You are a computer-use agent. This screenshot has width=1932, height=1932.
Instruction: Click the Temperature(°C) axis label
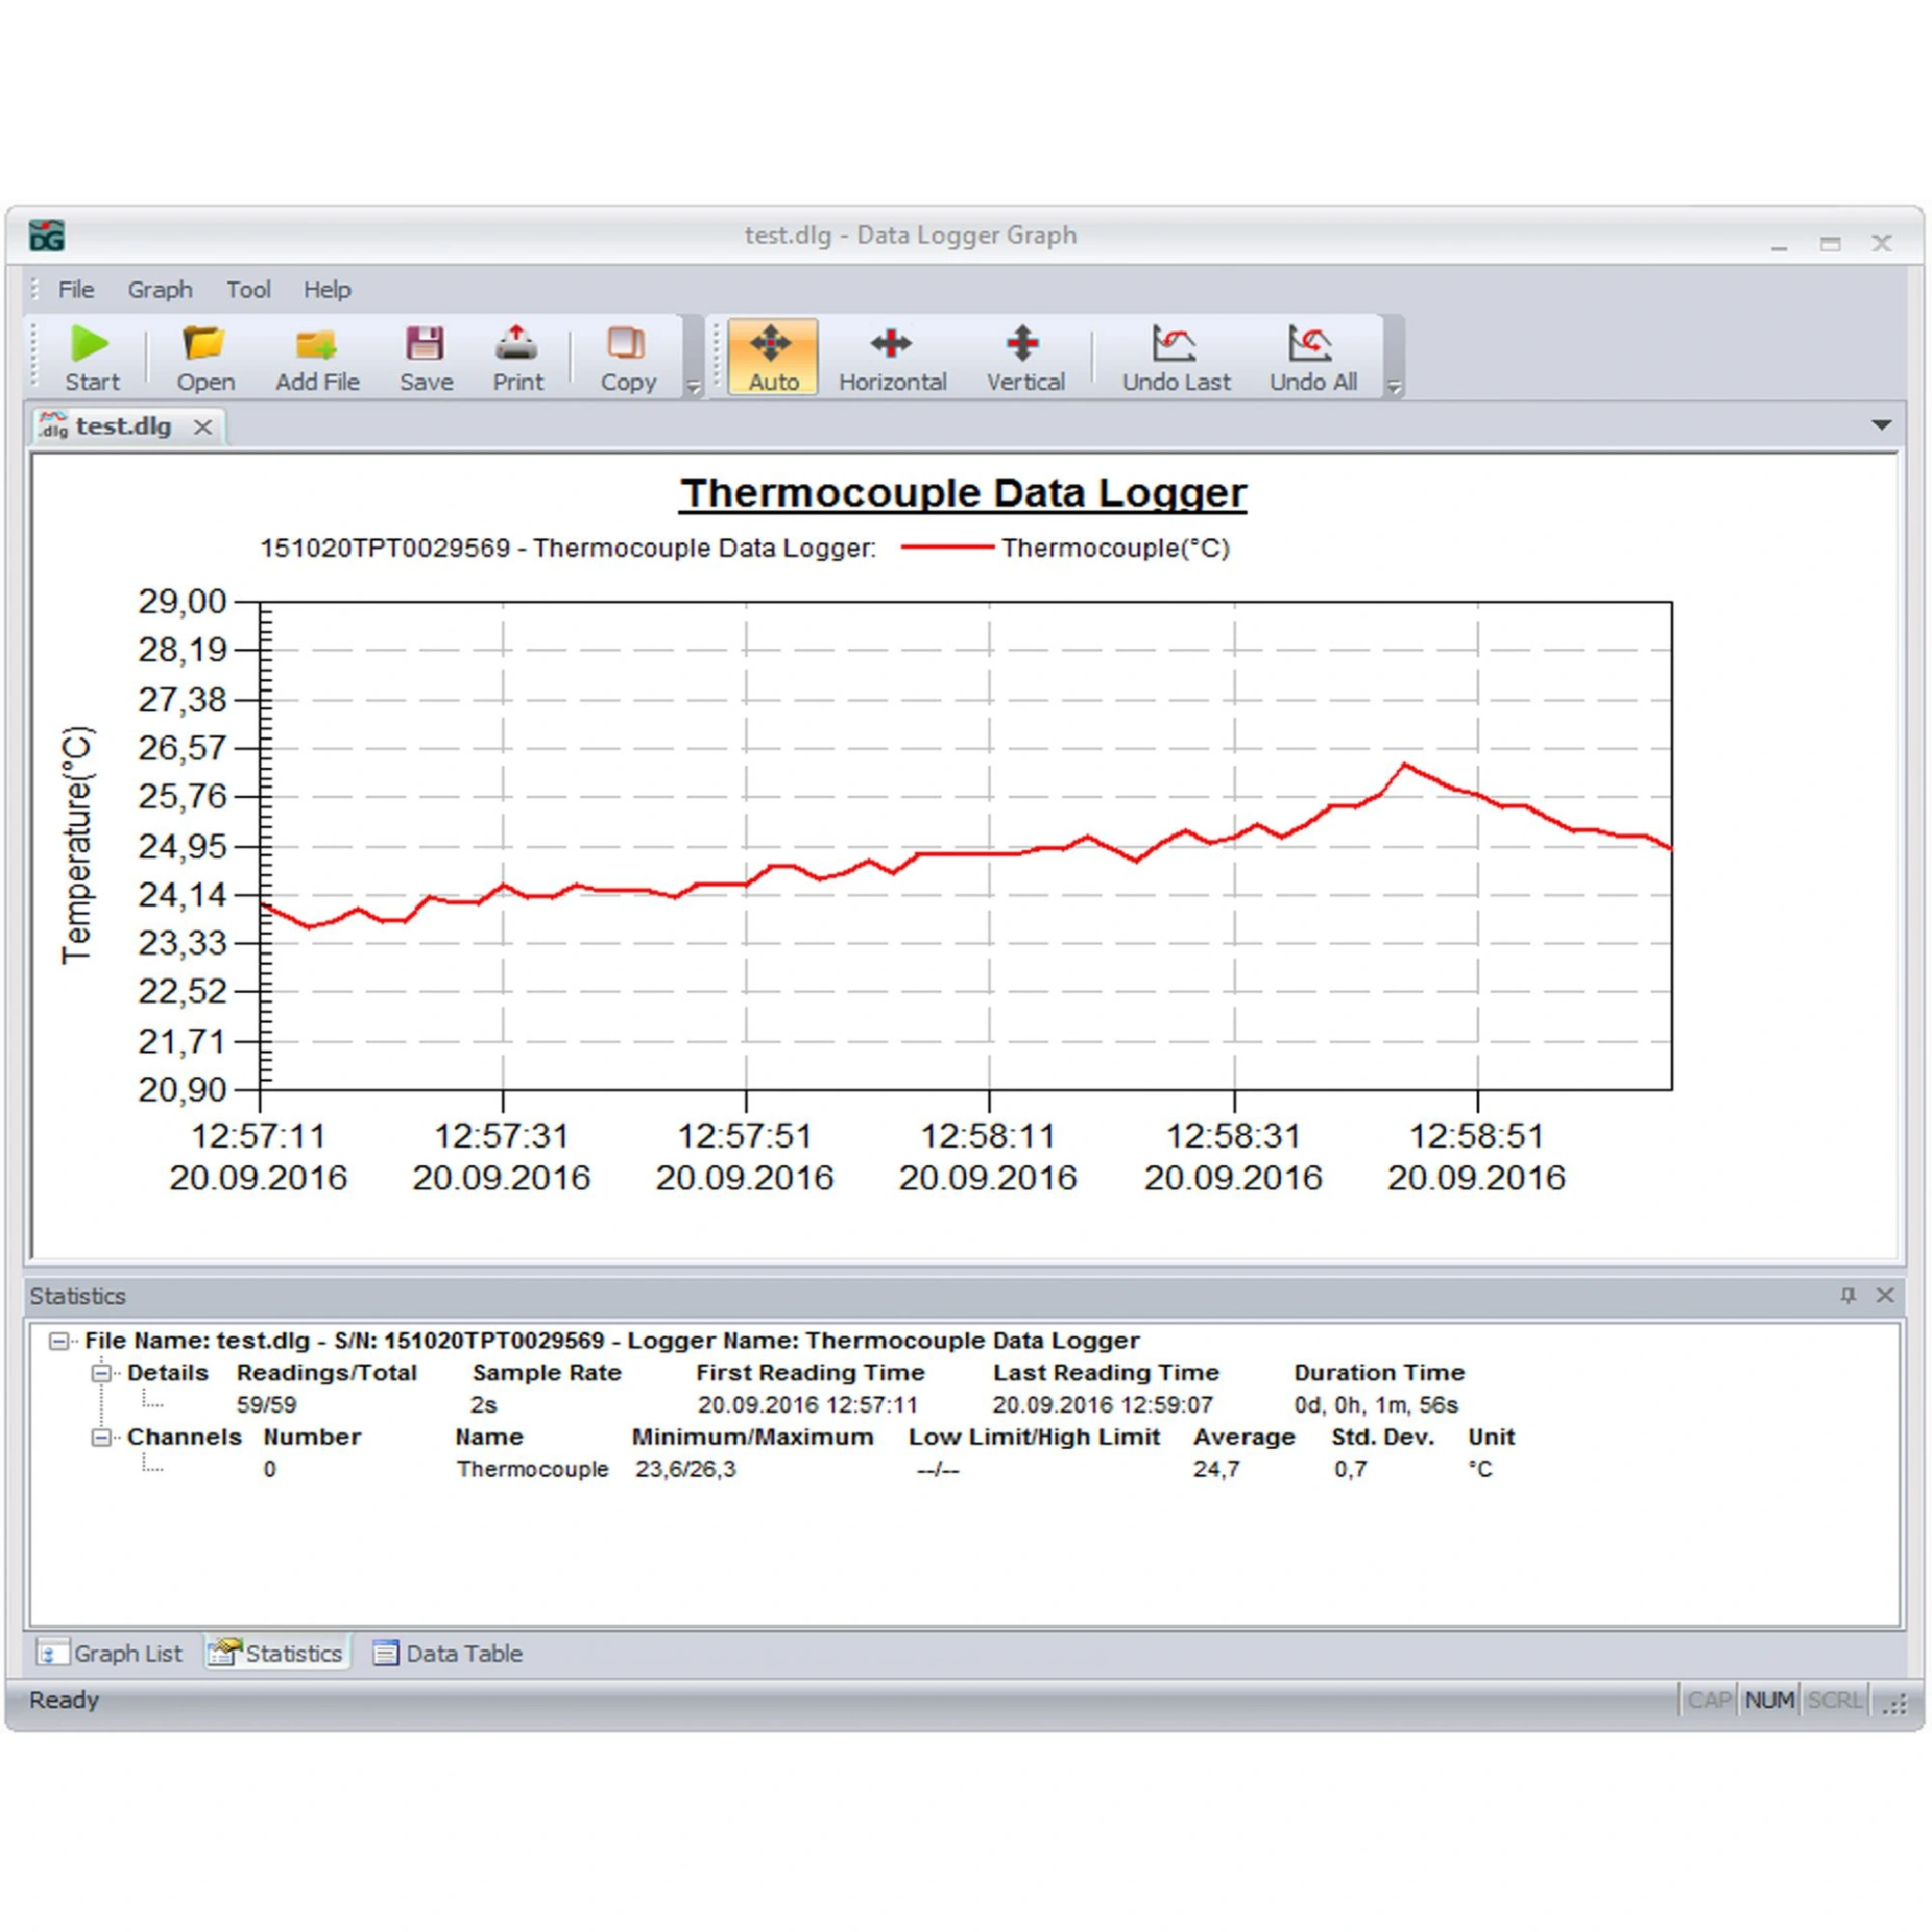click(x=78, y=845)
